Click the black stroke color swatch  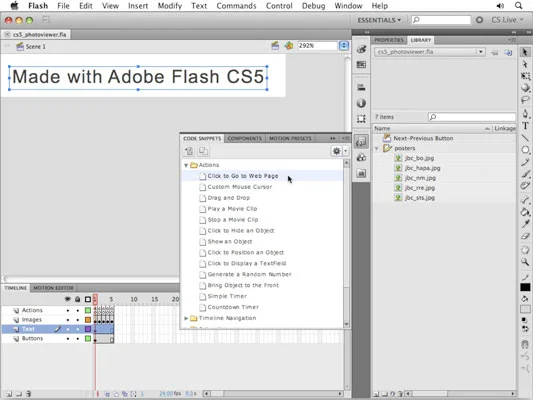(525, 288)
